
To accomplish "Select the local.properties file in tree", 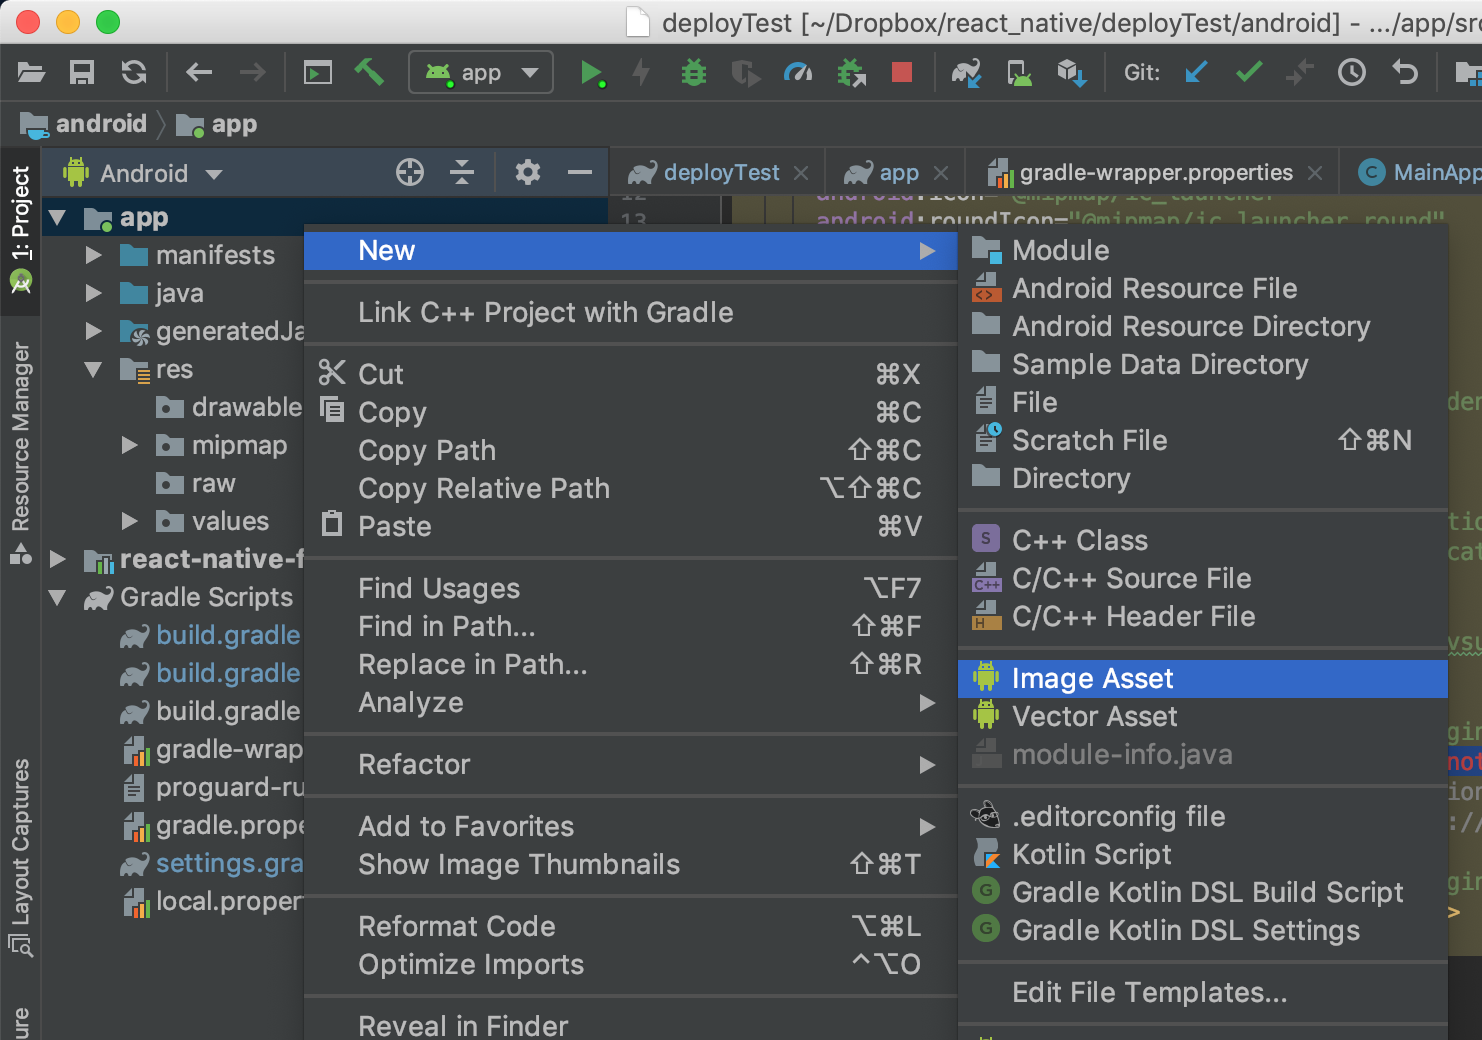I will 212,901.
